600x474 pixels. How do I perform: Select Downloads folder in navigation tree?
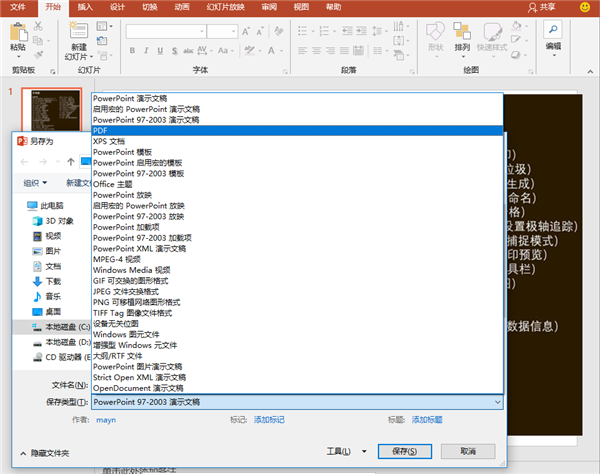pyautogui.click(x=47, y=282)
